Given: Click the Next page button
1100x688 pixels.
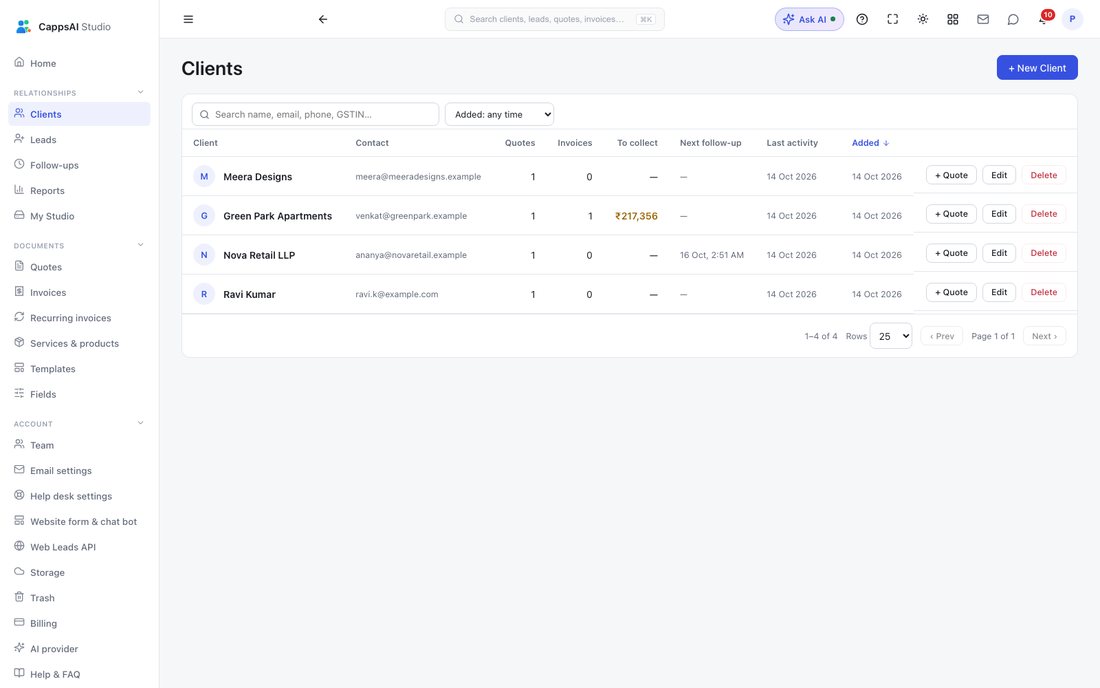Looking at the screenshot, I should click(x=1045, y=336).
